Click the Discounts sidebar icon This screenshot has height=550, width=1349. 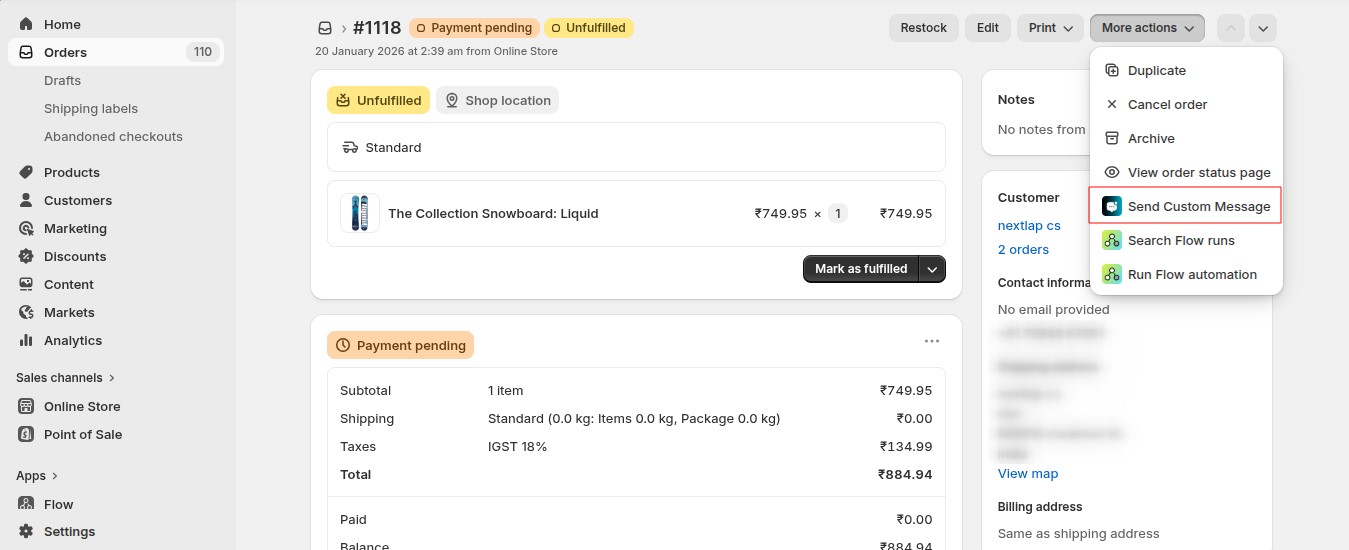tap(26, 256)
